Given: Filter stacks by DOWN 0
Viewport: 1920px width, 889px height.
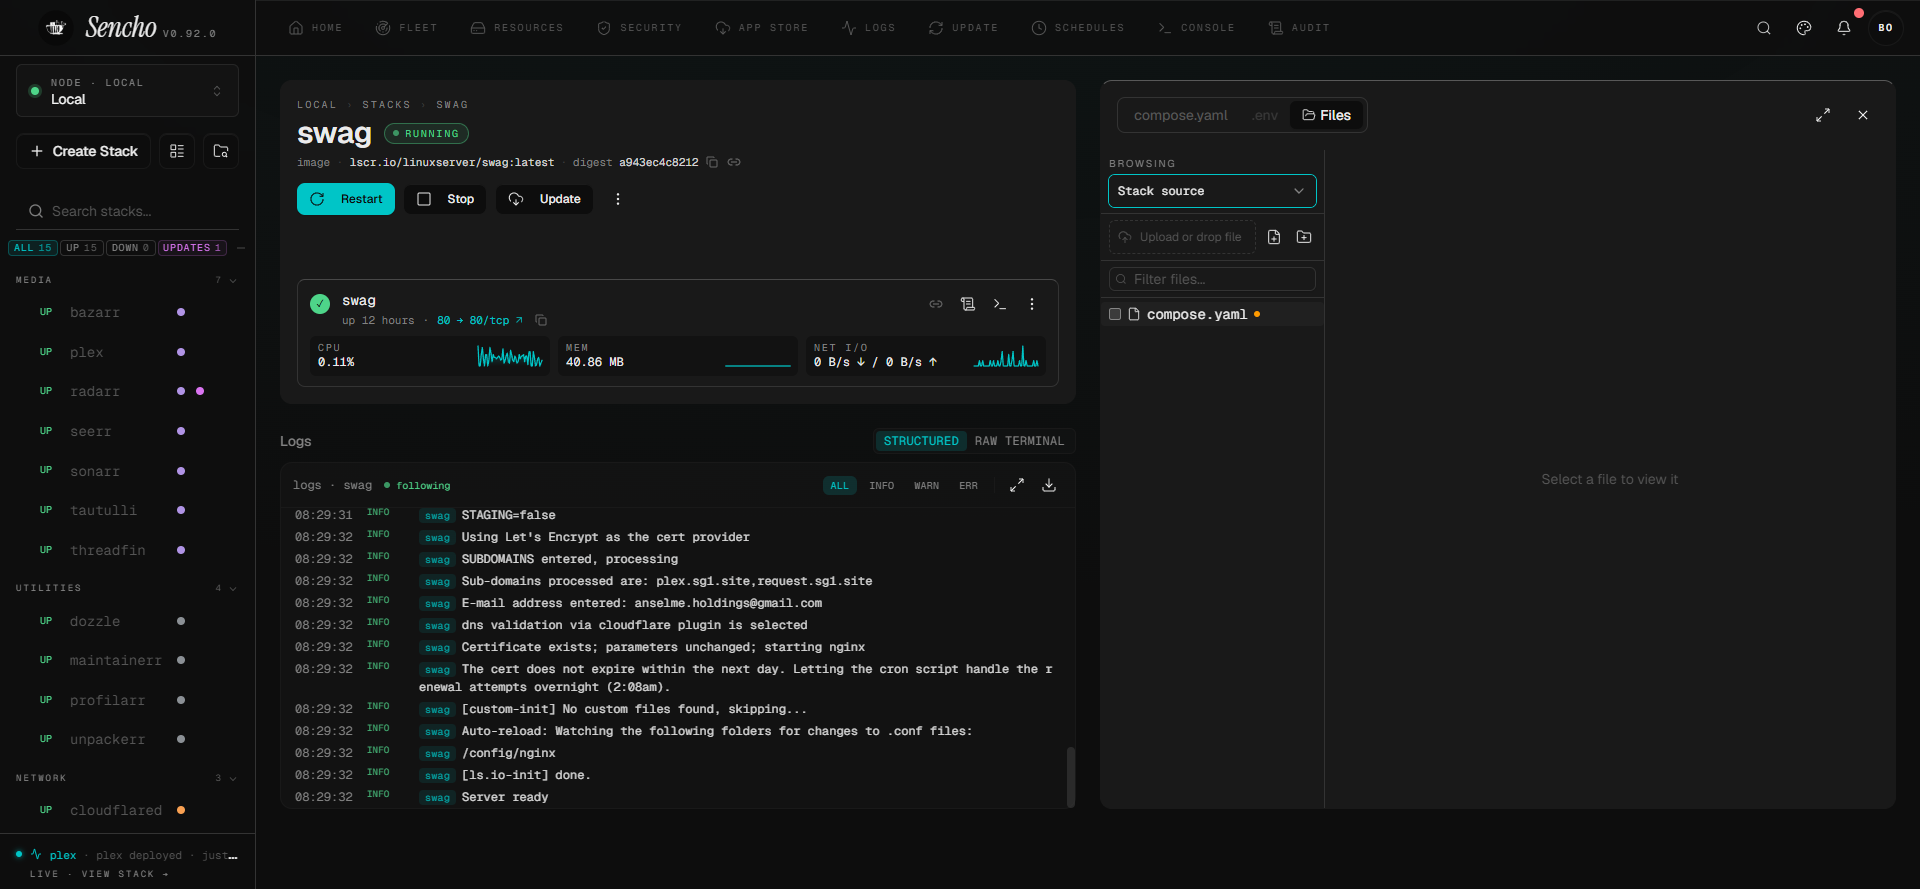Looking at the screenshot, I should (130, 248).
